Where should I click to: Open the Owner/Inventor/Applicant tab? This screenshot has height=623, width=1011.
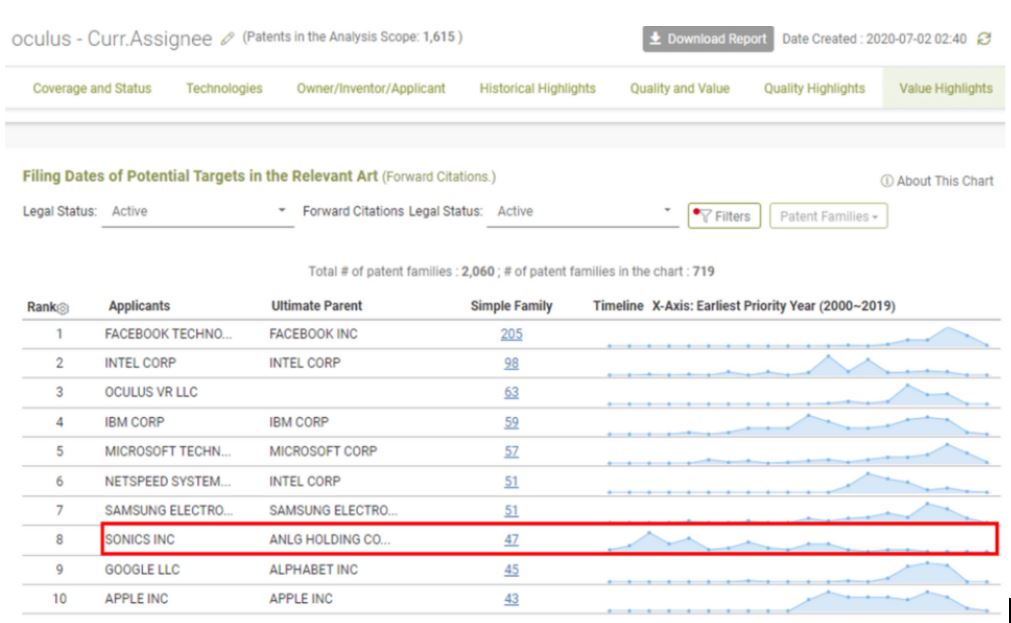(x=371, y=88)
